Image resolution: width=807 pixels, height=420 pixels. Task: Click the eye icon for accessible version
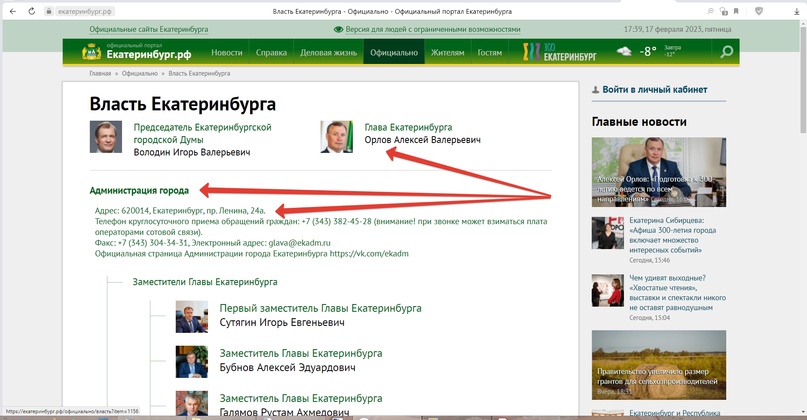pyautogui.click(x=337, y=30)
